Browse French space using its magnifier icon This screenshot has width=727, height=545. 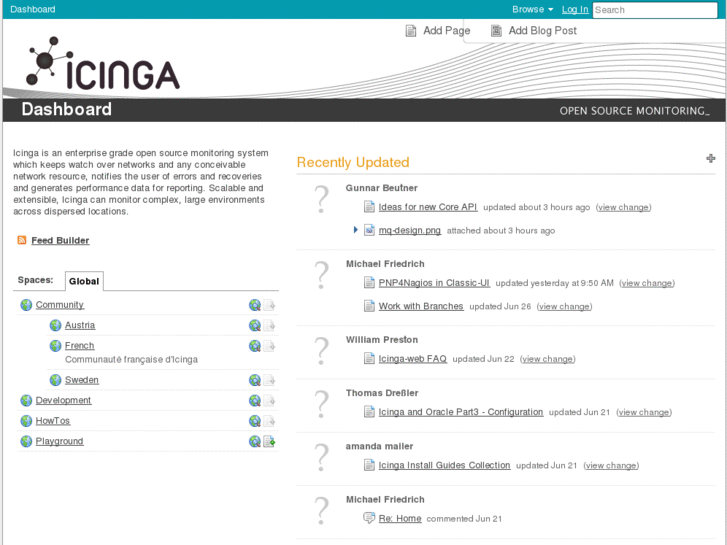tap(255, 346)
